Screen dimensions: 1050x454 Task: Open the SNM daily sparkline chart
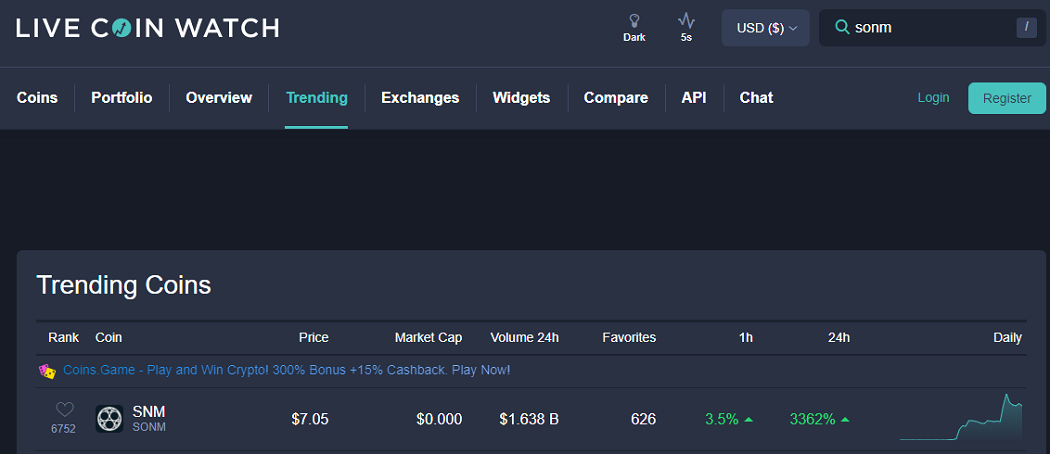[961, 417]
